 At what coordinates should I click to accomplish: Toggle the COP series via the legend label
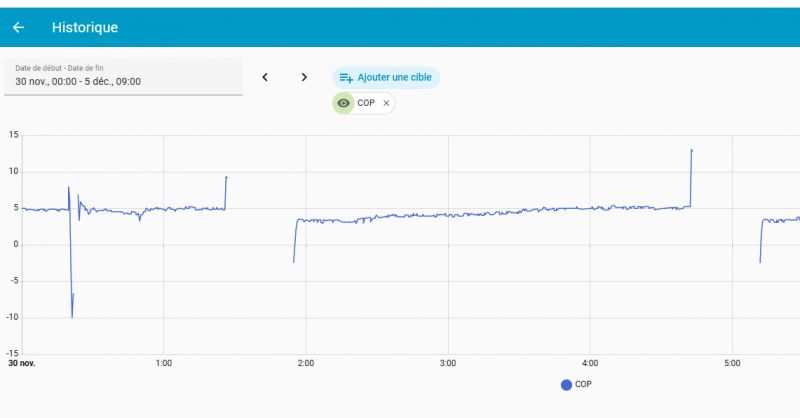pyautogui.click(x=584, y=384)
